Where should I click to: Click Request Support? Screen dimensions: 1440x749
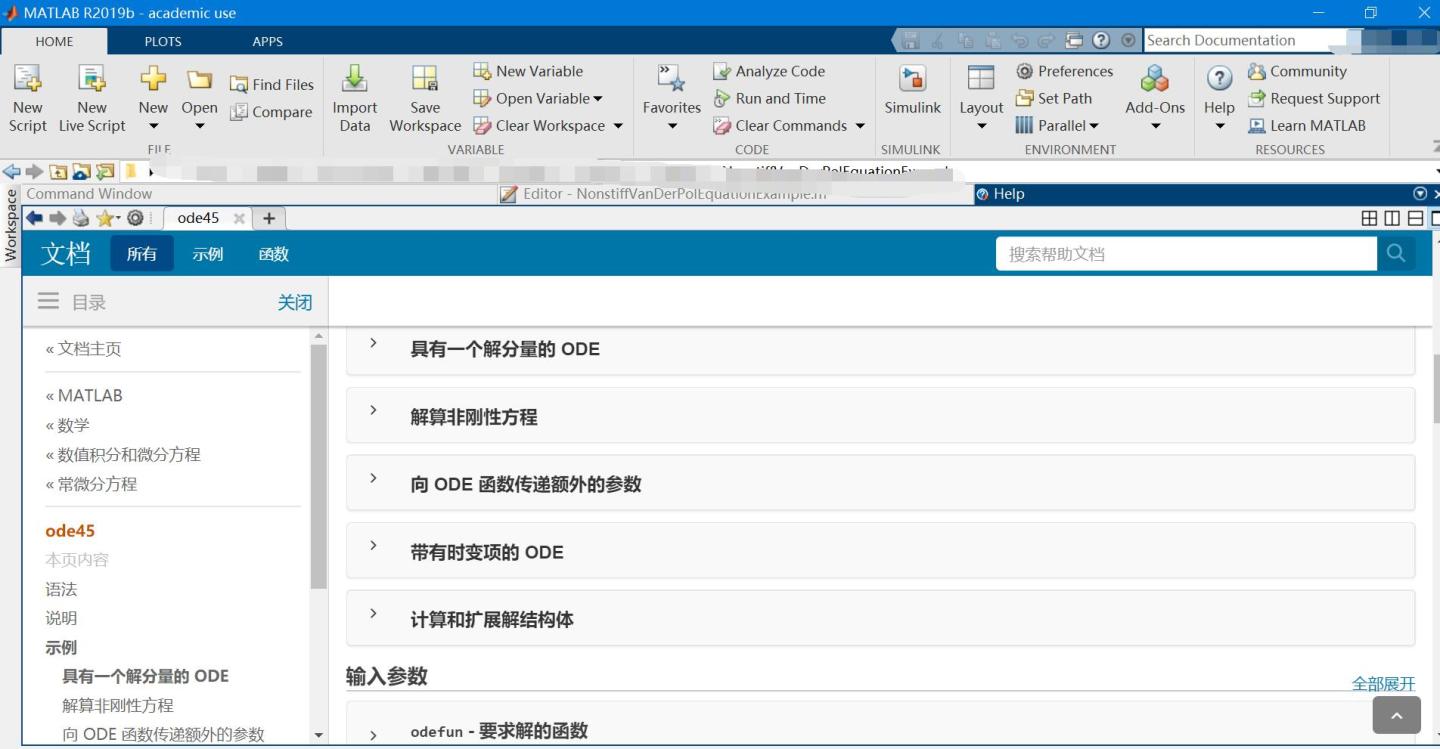(x=1313, y=98)
